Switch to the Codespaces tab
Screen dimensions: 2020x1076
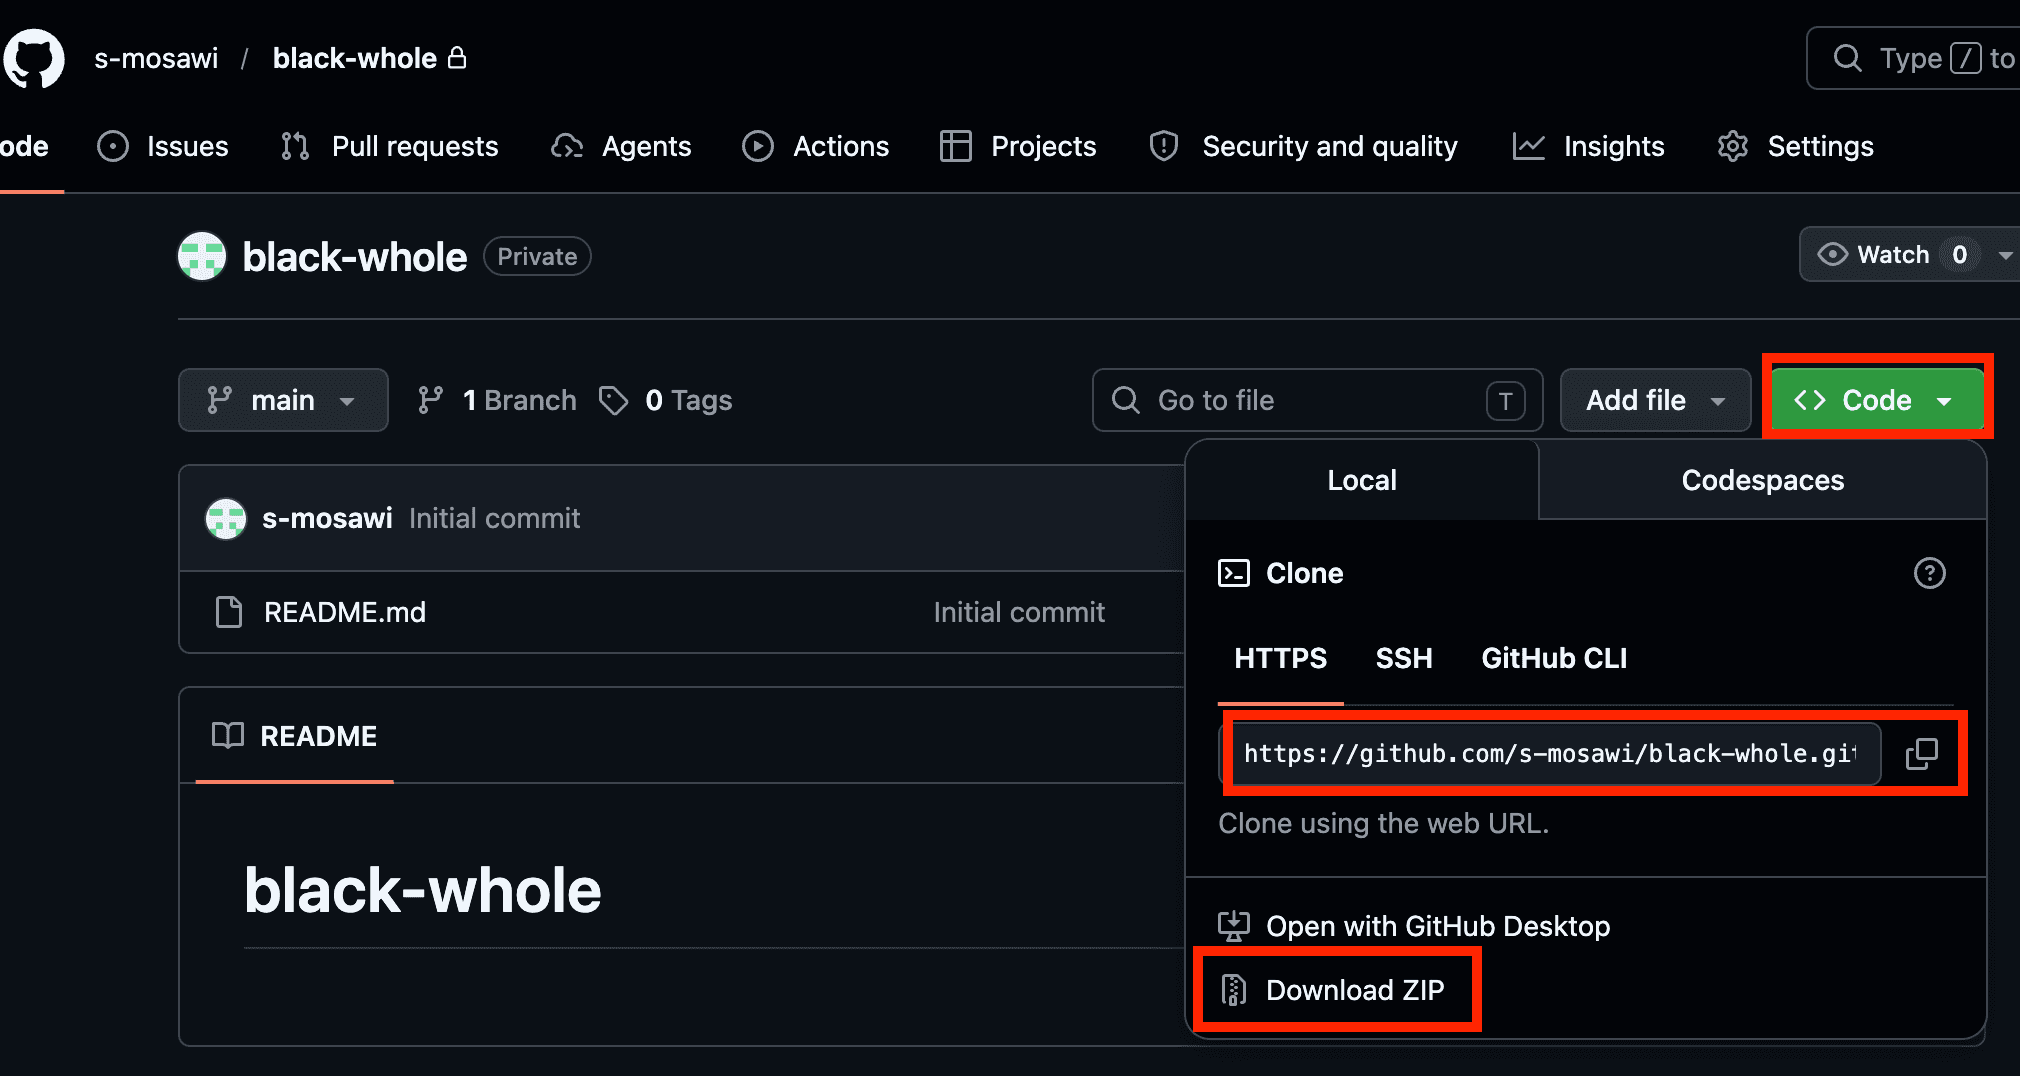coord(1762,480)
